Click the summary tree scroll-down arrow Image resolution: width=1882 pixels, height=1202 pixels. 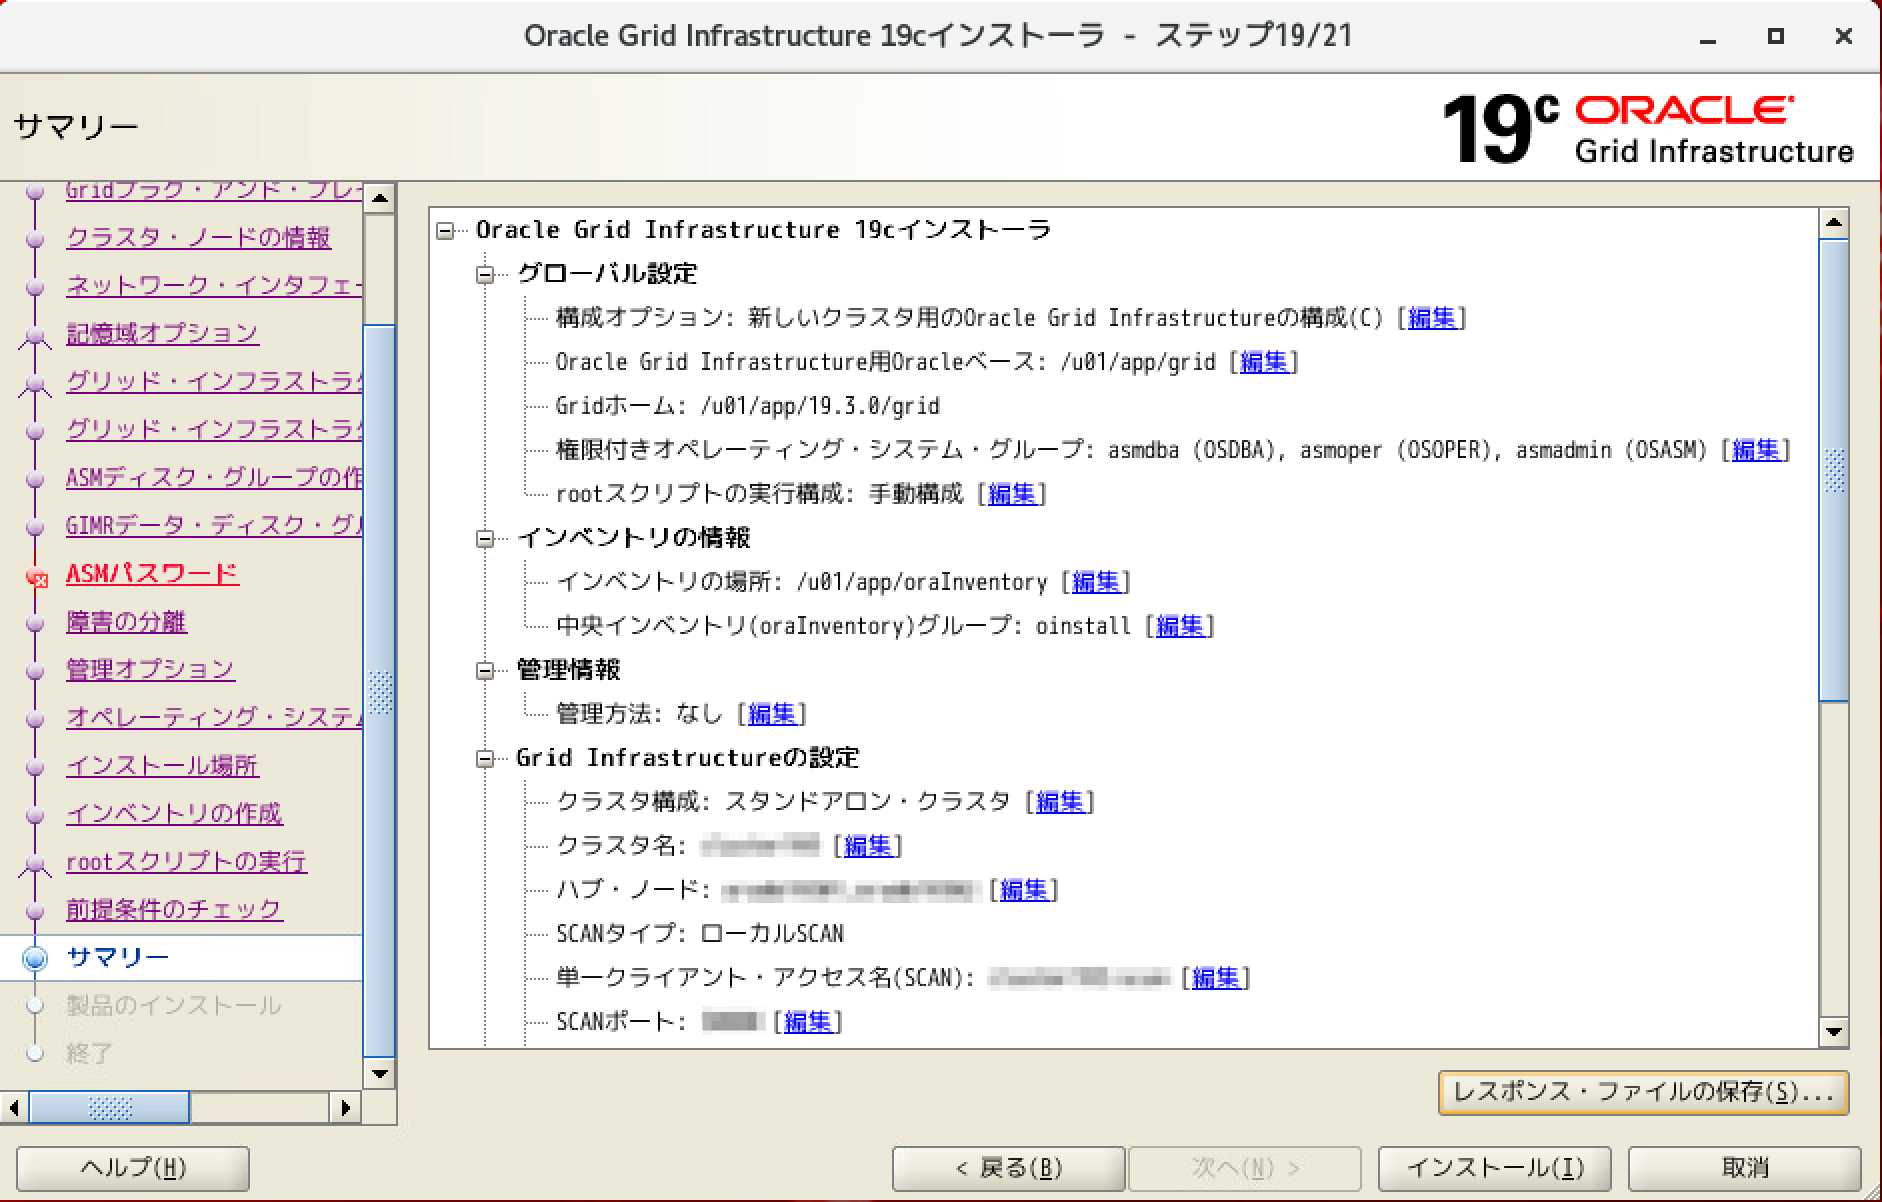pyautogui.click(x=1834, y=1033)
